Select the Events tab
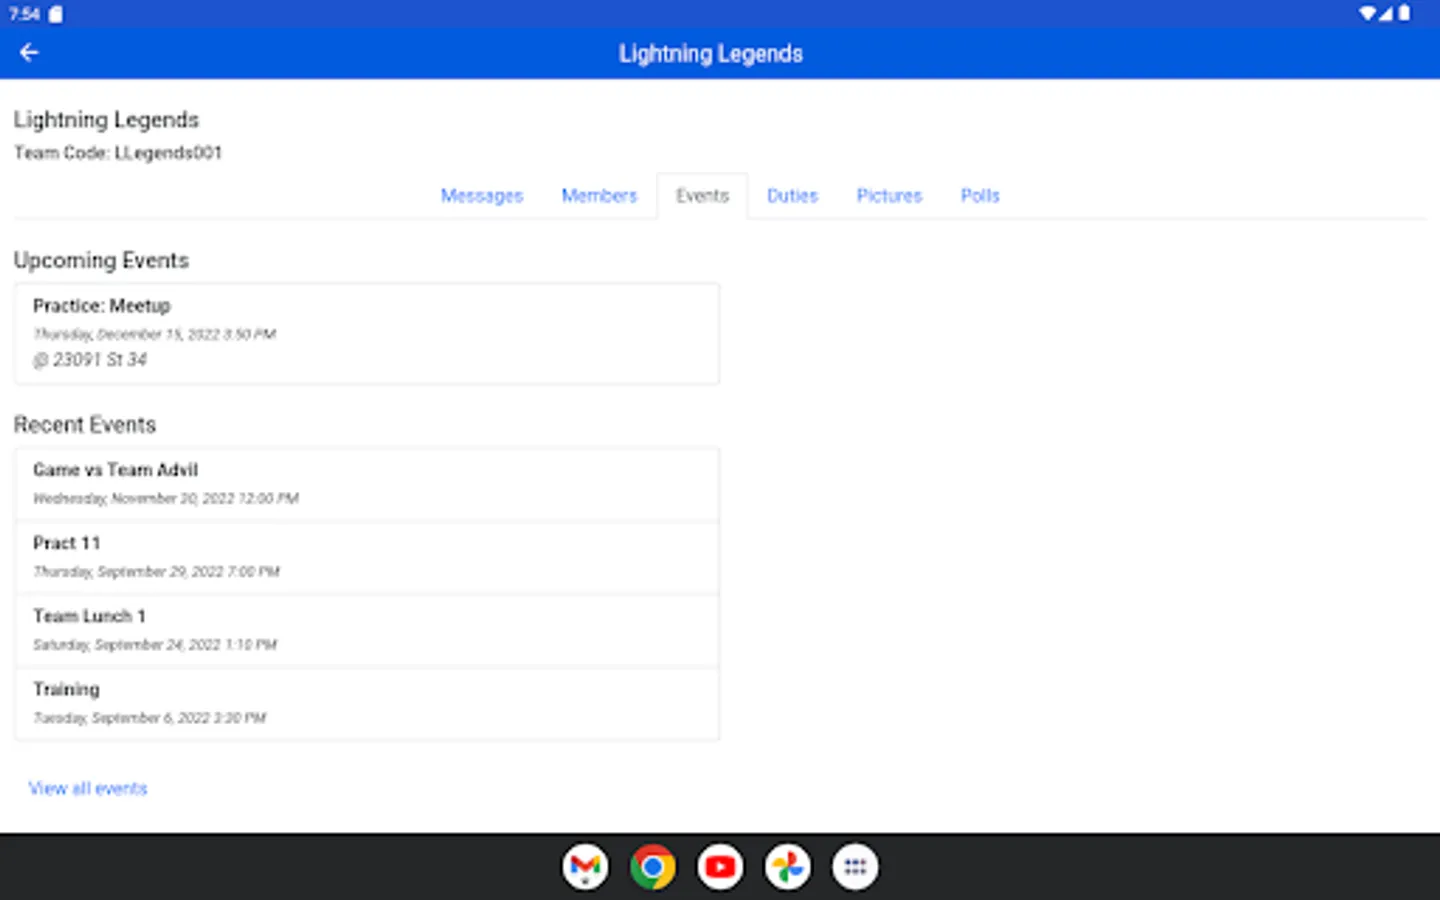 (702, 196)
